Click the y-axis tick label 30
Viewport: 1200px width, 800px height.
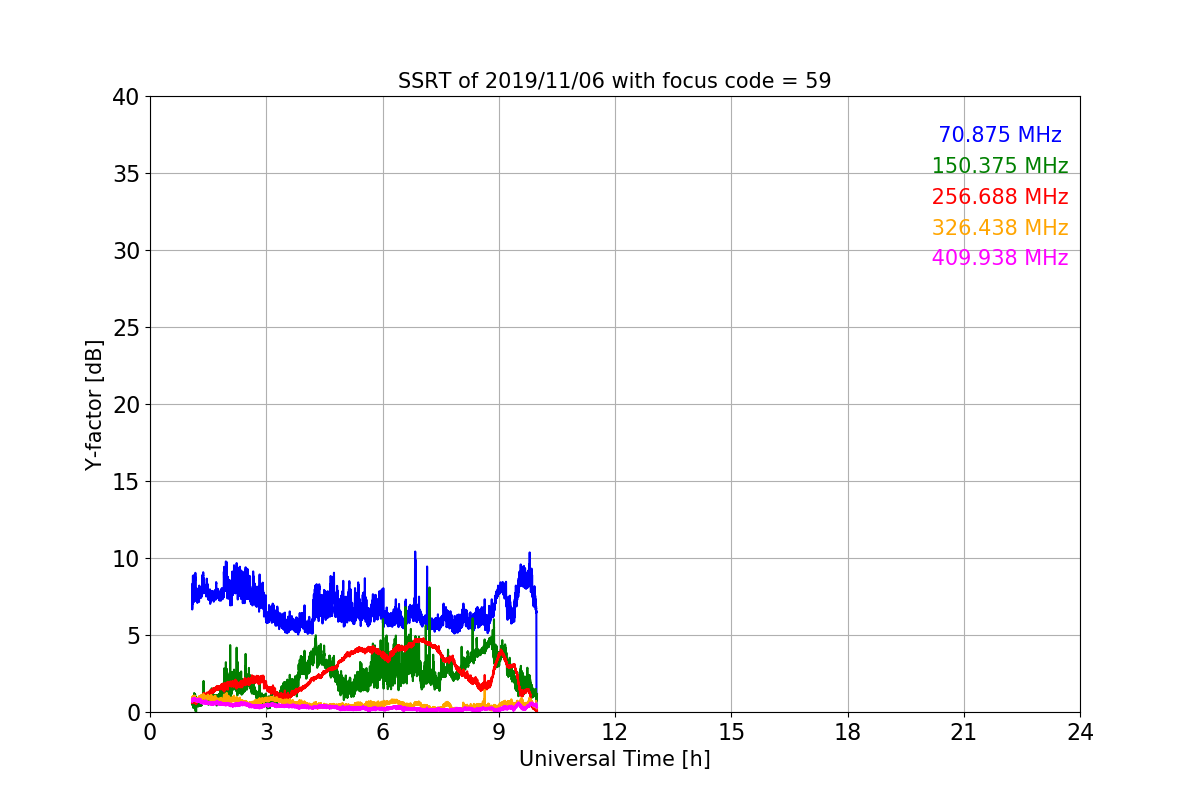125,251
